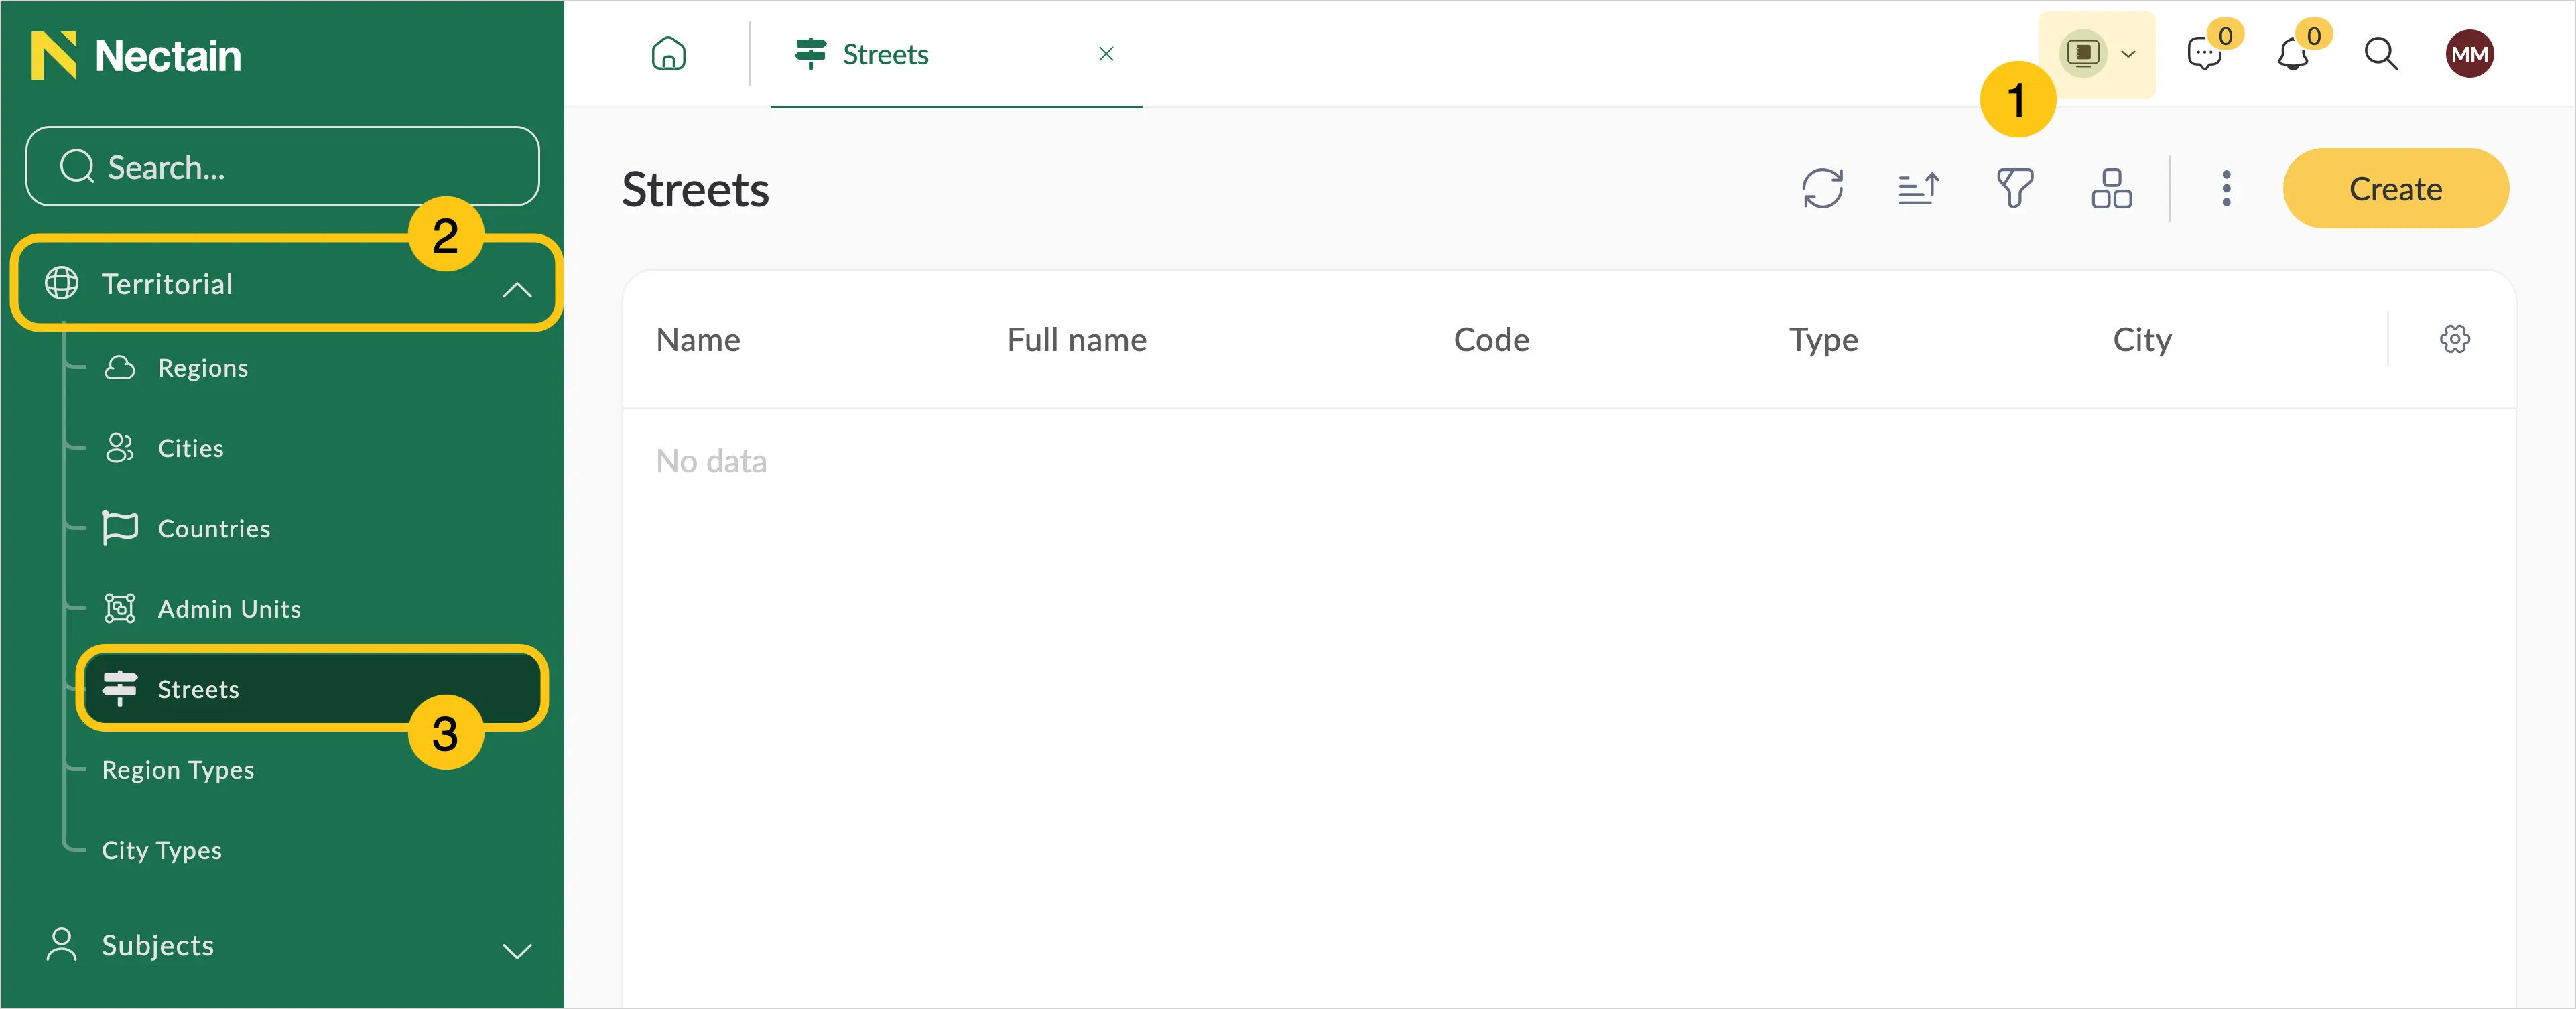This screenshot has height=1009, width=2576.
Task: Click the yellow Create button
Action: (x=2395, y=188)
